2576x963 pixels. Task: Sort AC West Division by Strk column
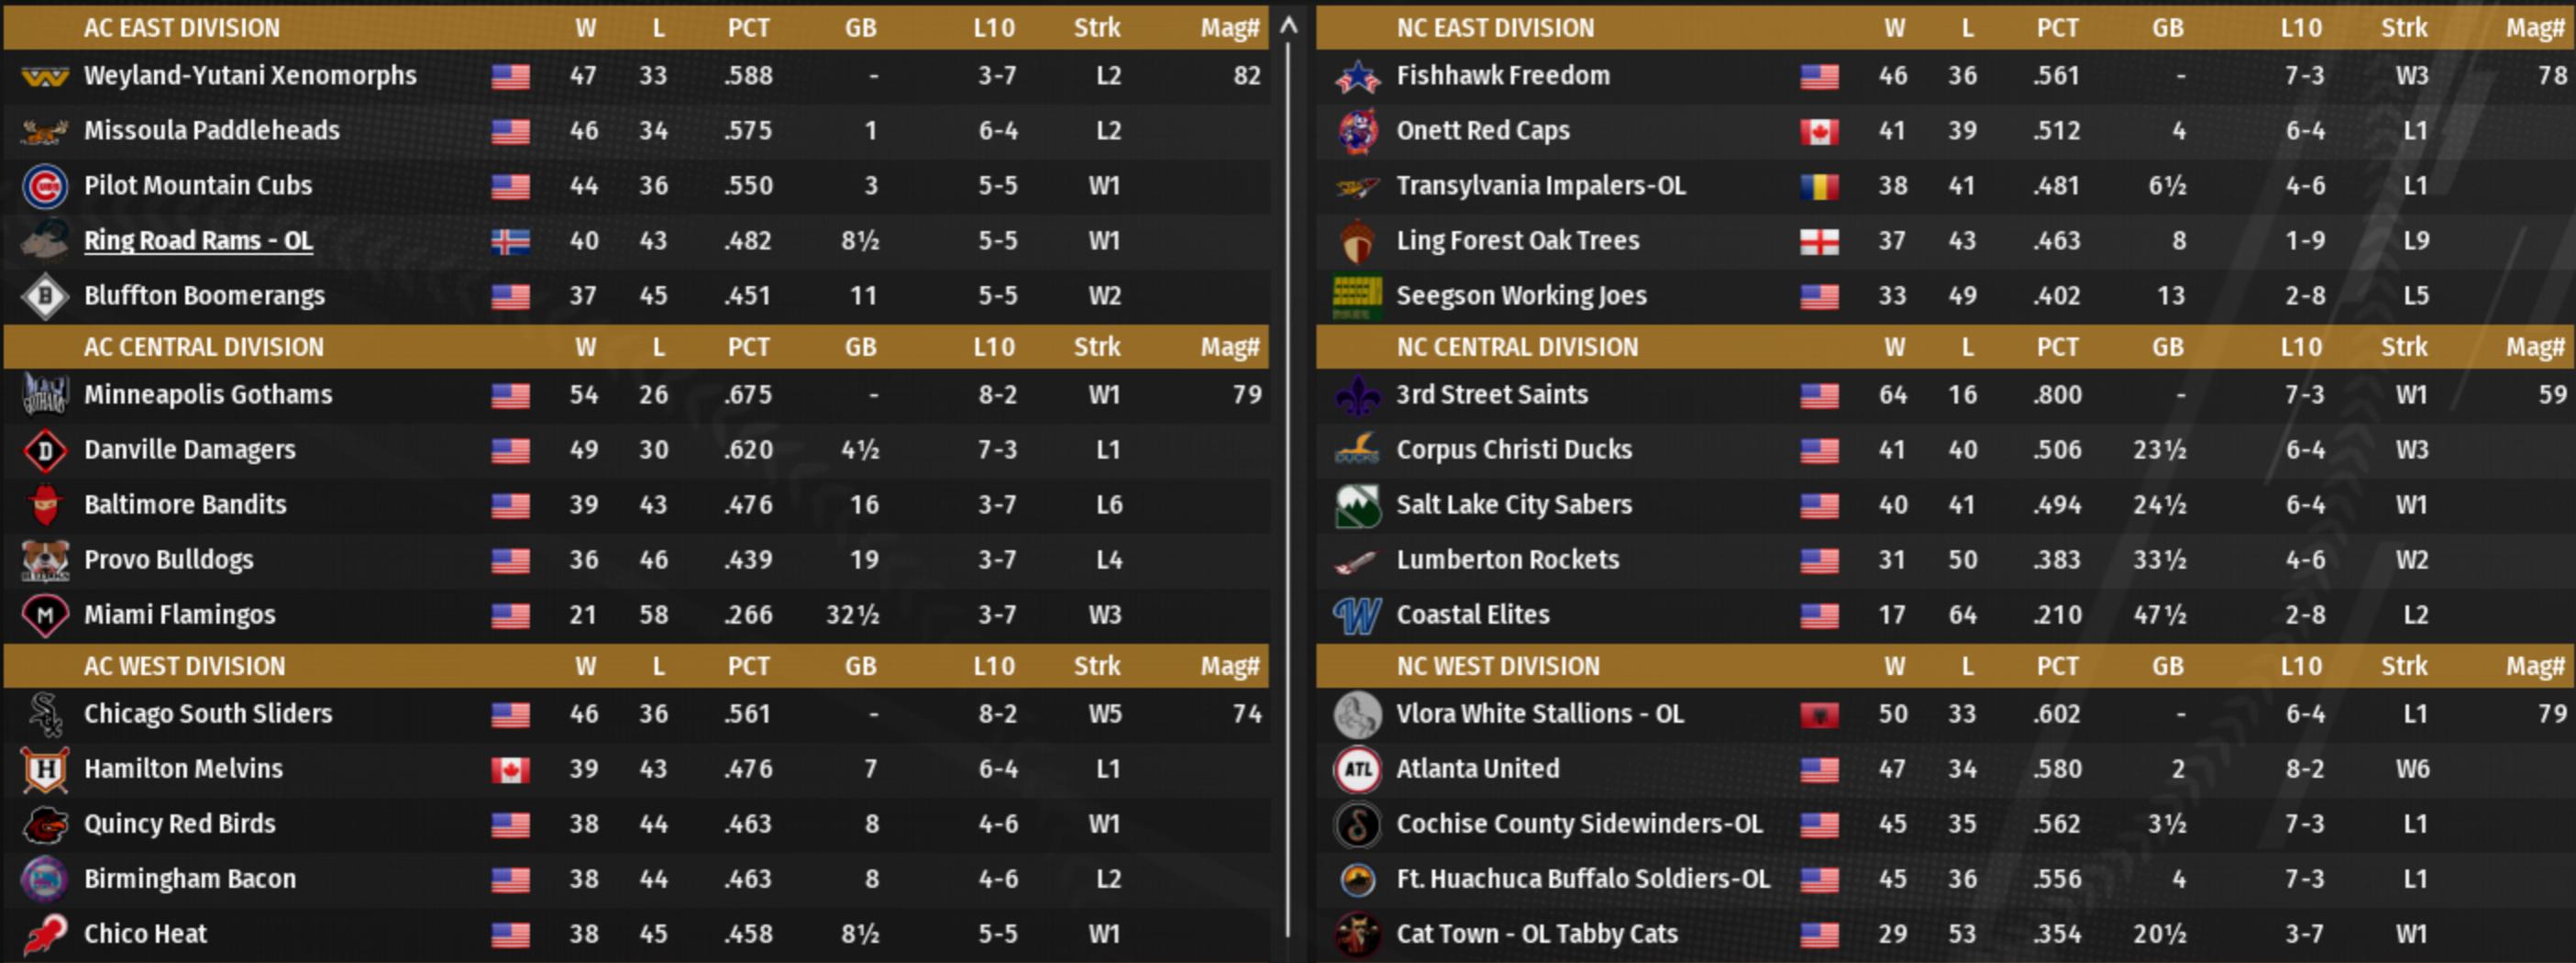coord(1096,666)
